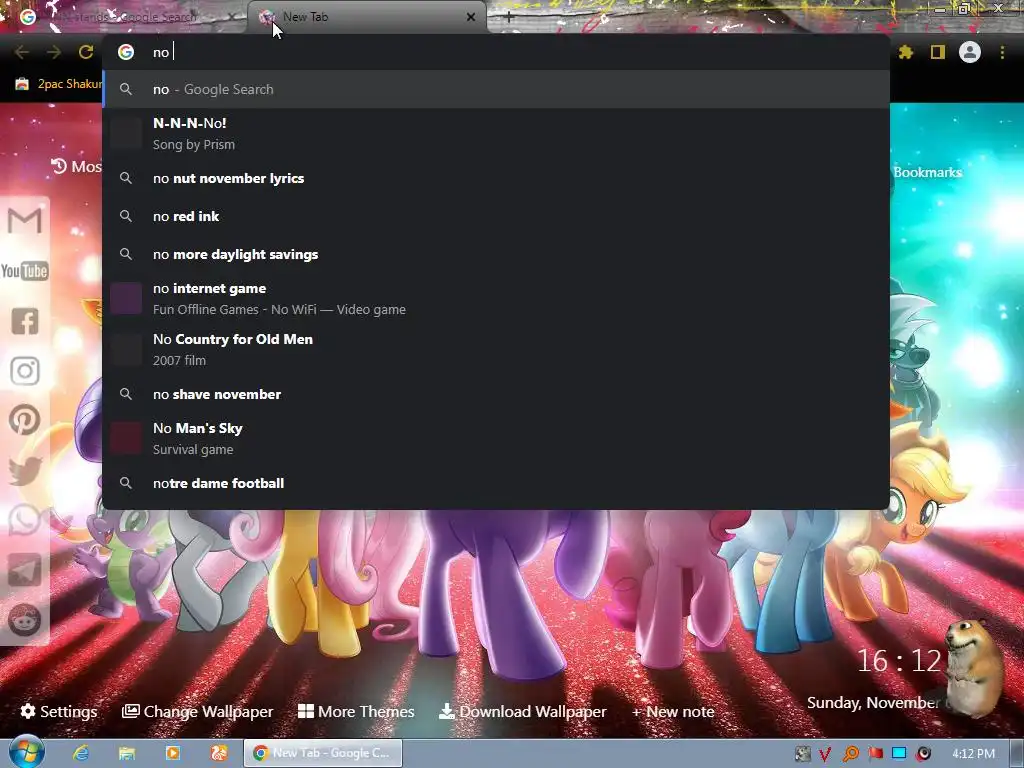
Task: Pick the 'no red ink' suggestion
Action: pos(496,216)
